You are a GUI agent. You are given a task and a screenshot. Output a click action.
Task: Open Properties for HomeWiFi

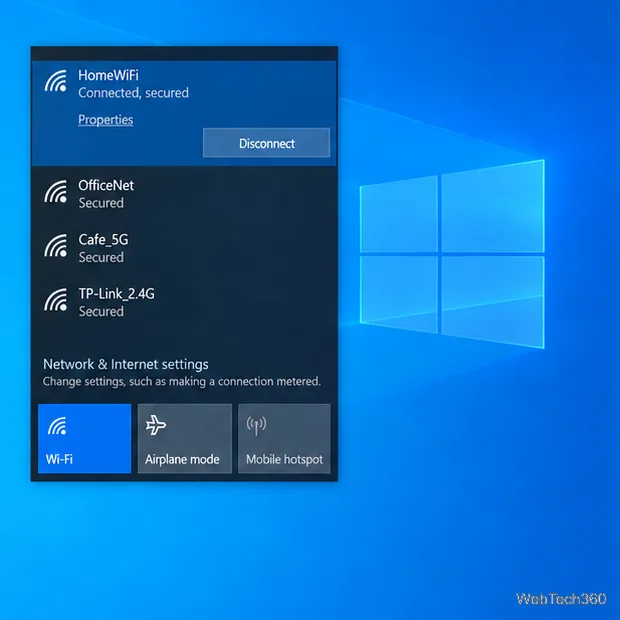pos(106,119)
